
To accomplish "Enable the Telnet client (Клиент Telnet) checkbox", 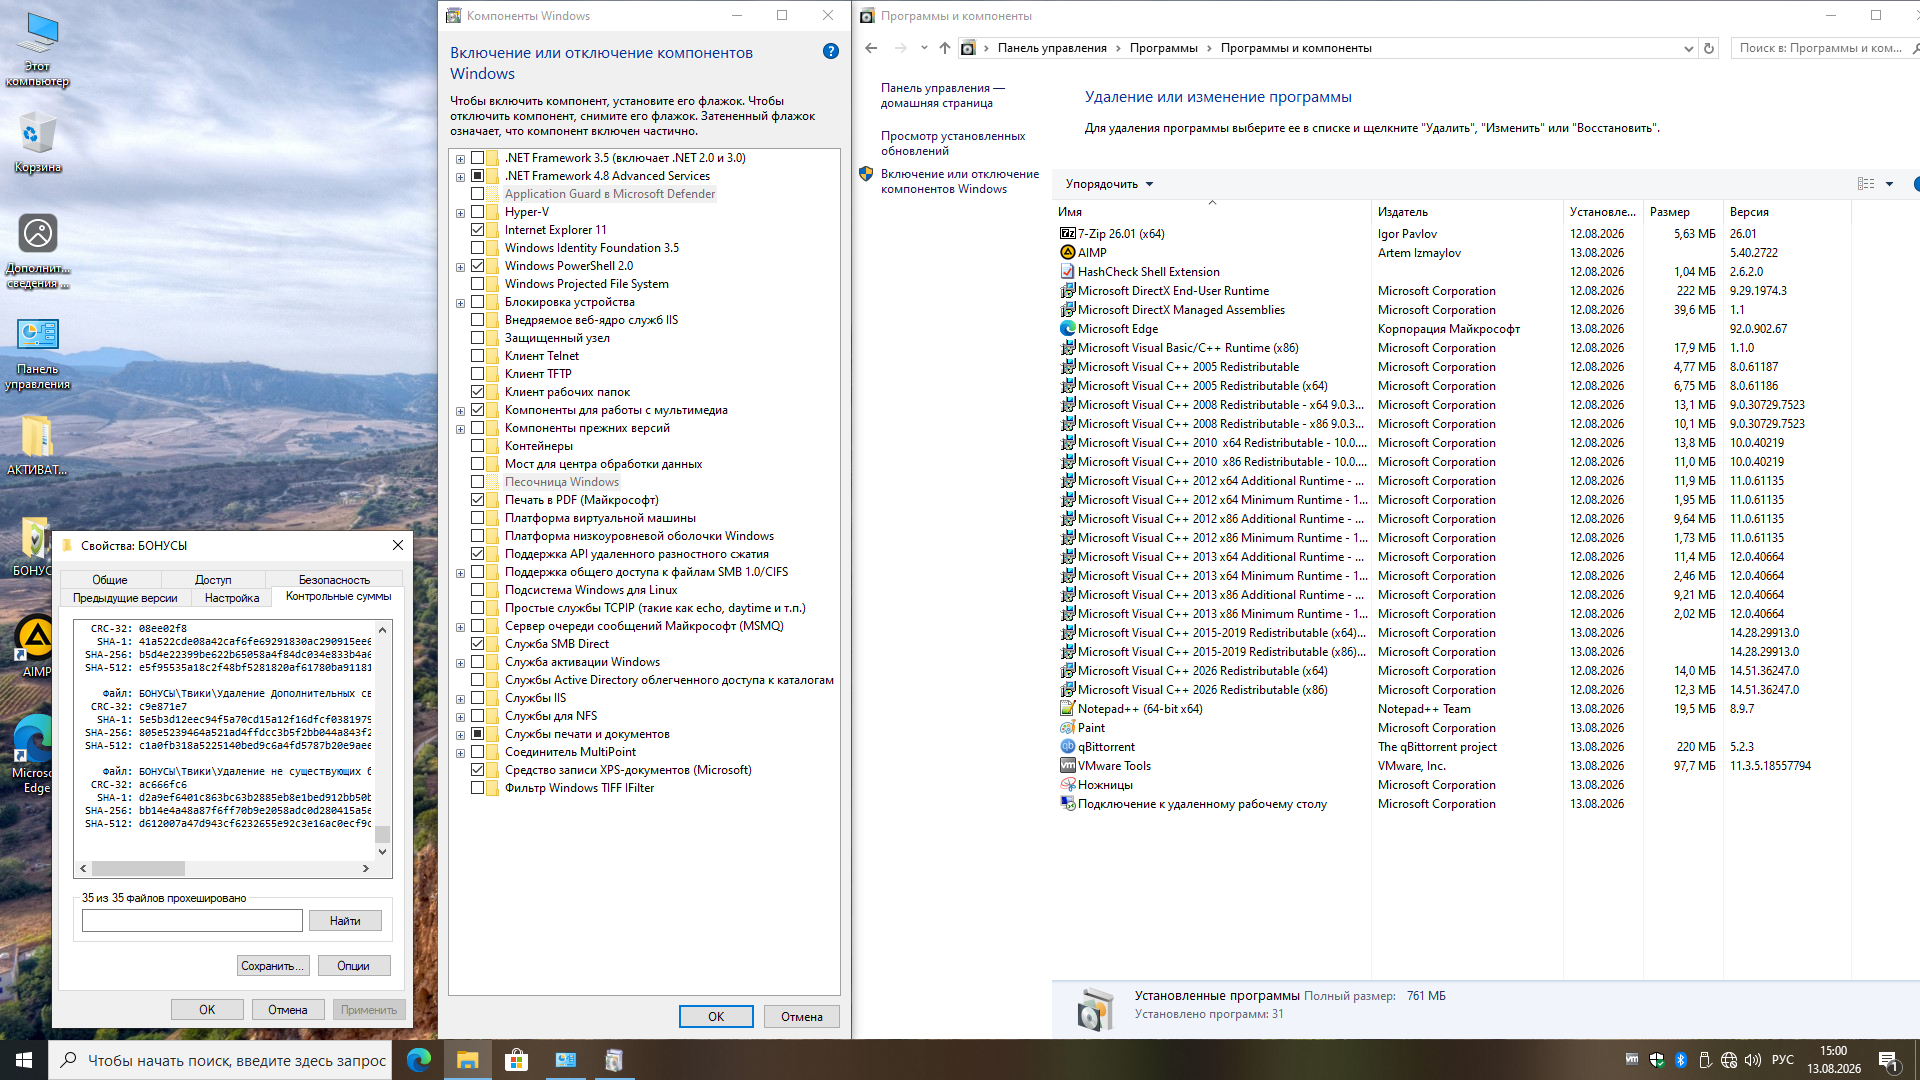I will point(478,356).
